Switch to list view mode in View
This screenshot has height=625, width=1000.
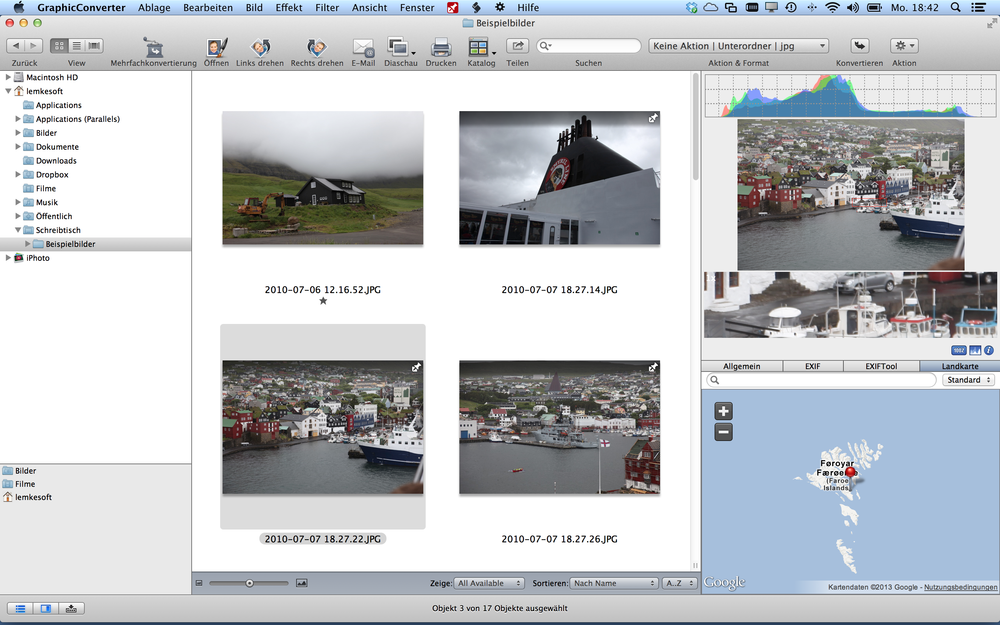pyautogui.click(x=77, y=46)
